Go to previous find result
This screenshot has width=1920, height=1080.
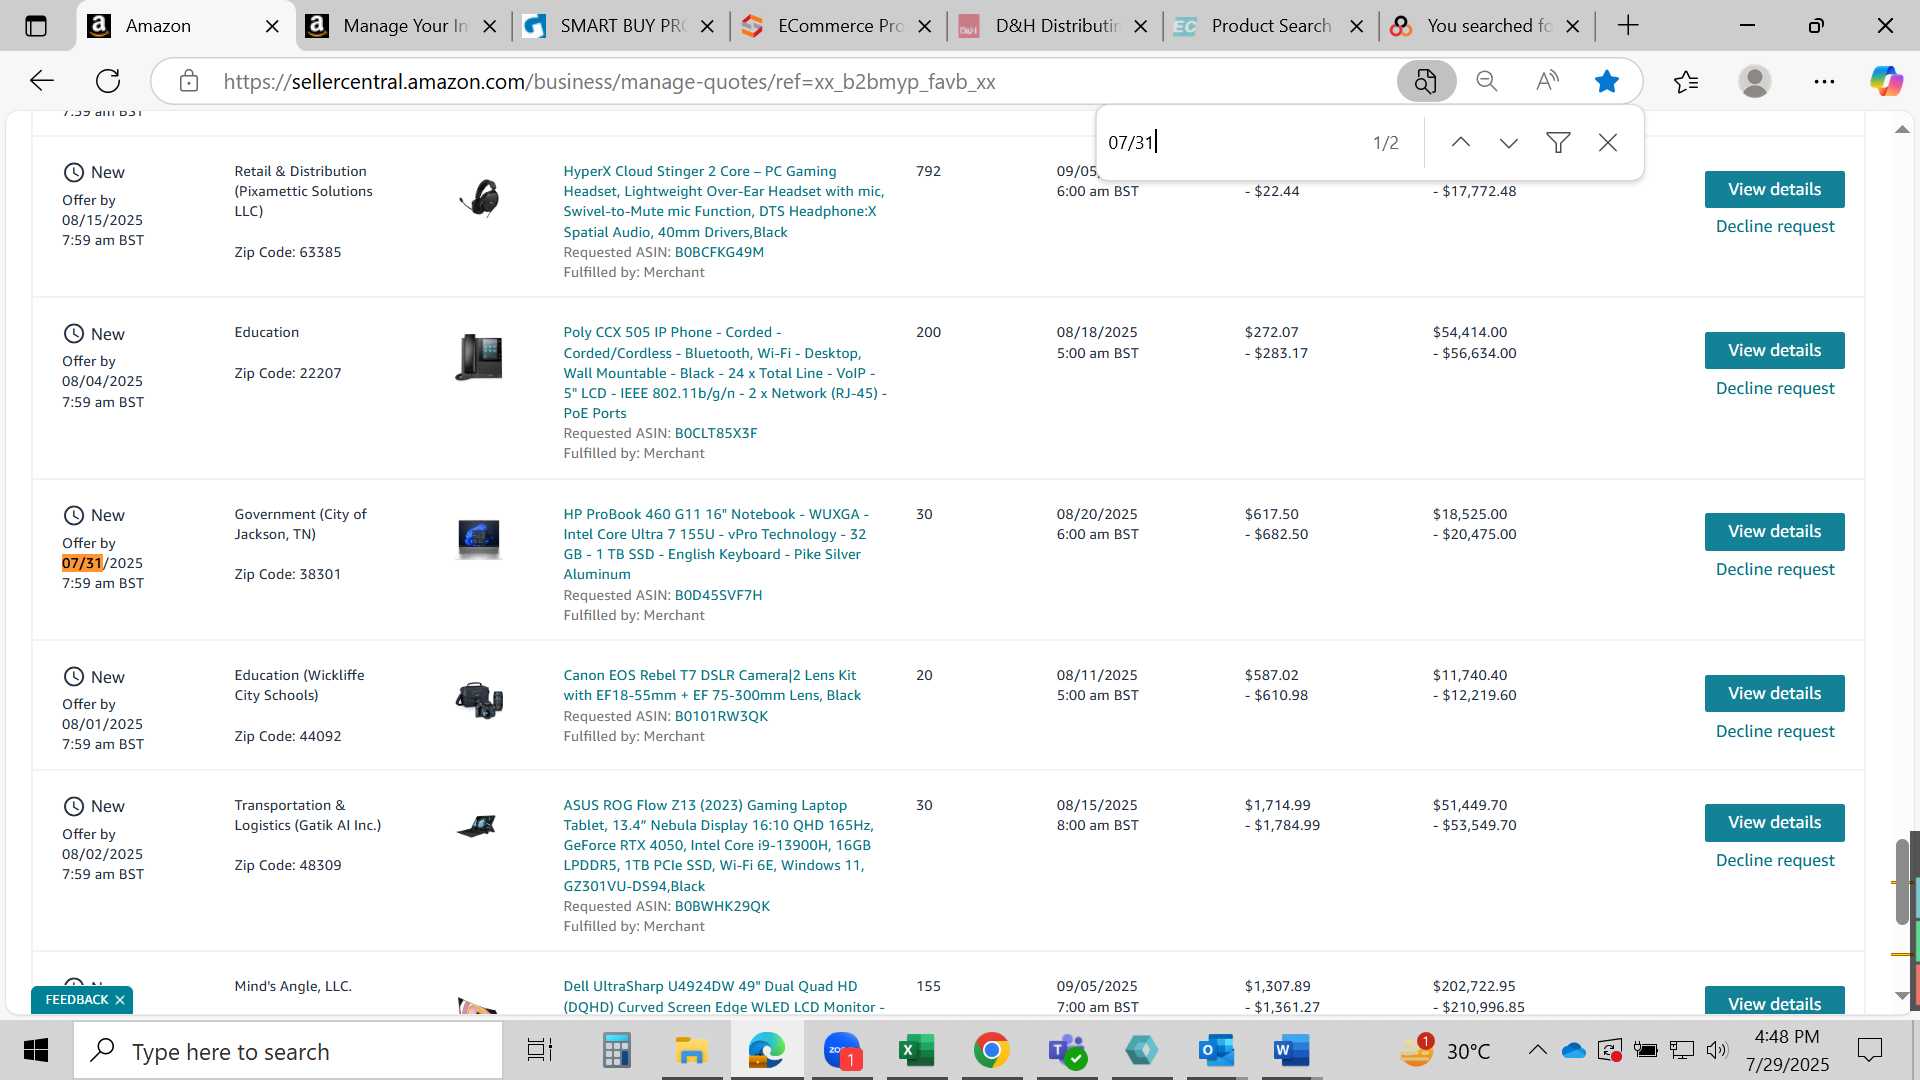pos(1461,142)
